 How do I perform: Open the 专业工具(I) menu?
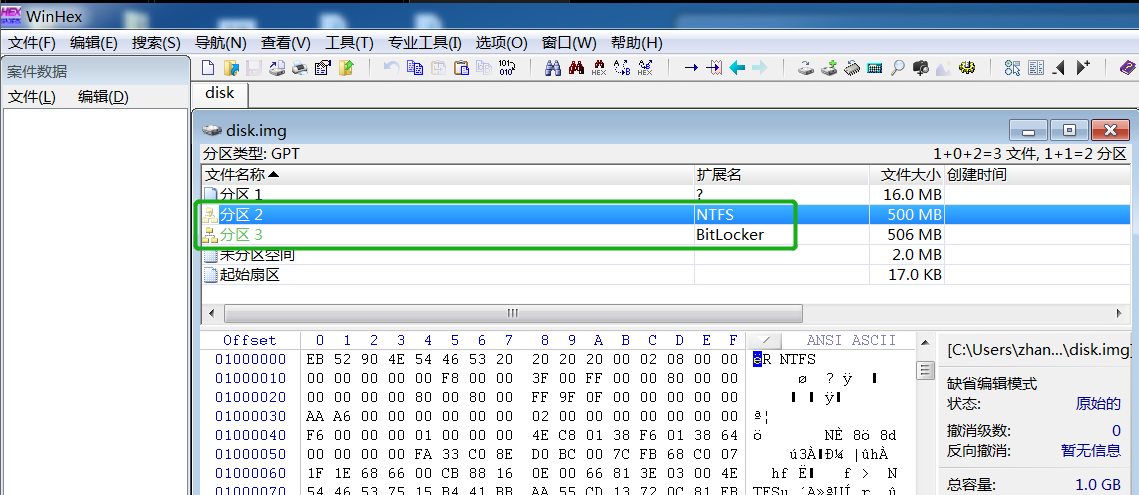tap(425, 43)
